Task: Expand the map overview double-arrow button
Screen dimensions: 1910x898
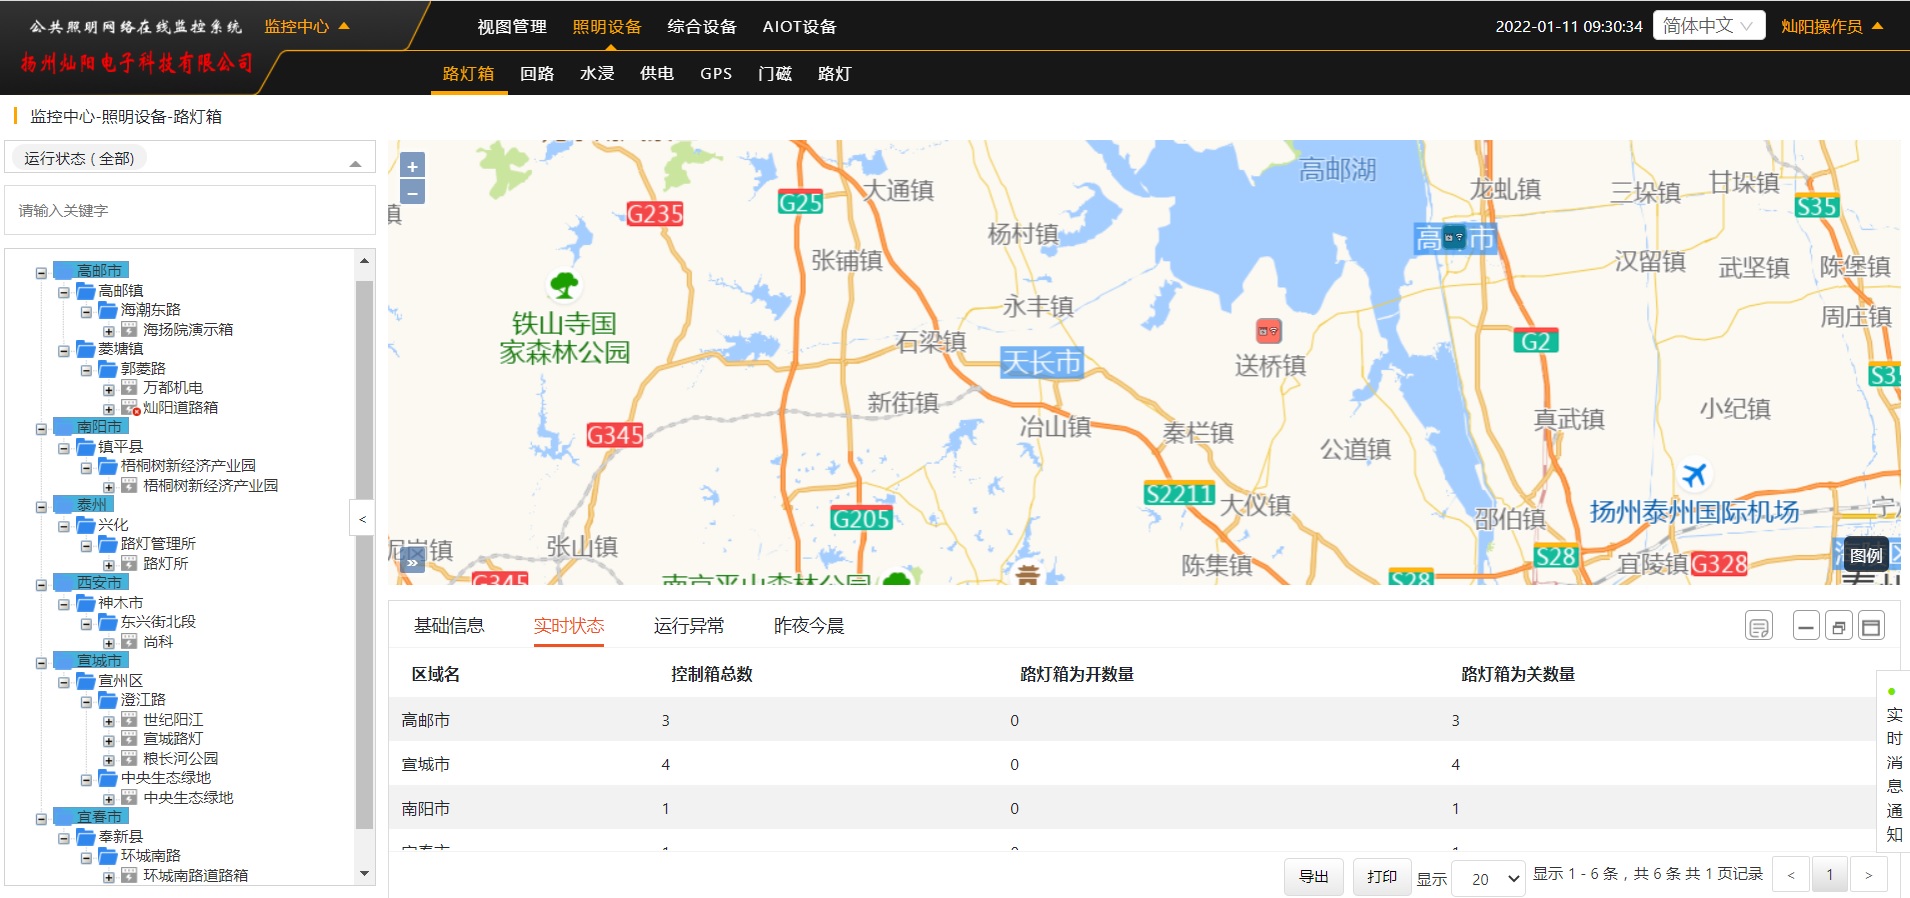Action: [412, 563]
